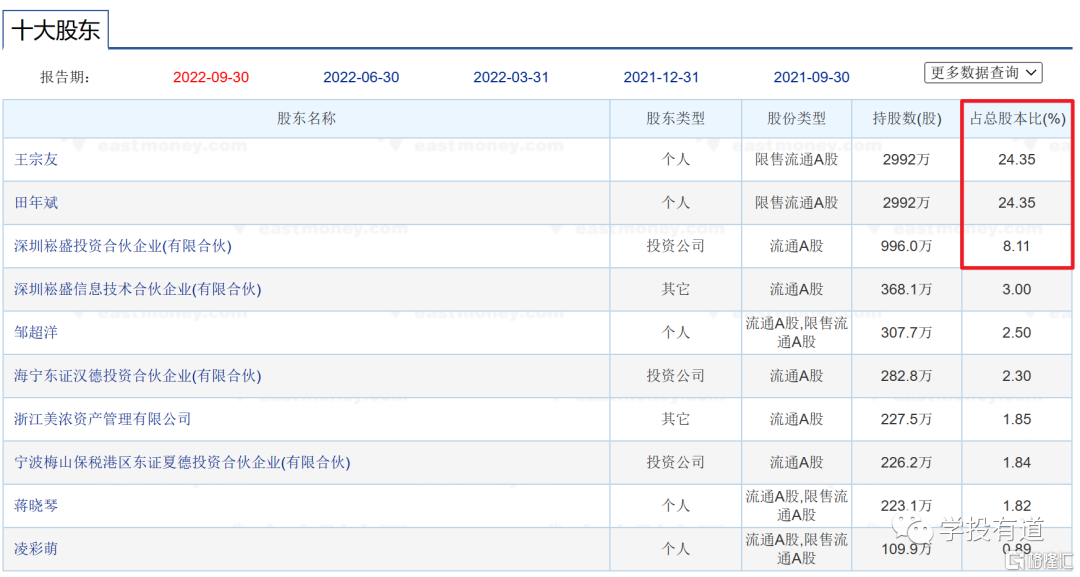Select 深圳崧盛信息技术's 其它 type cell
The image size is (1080, 577).
[676, 290]
